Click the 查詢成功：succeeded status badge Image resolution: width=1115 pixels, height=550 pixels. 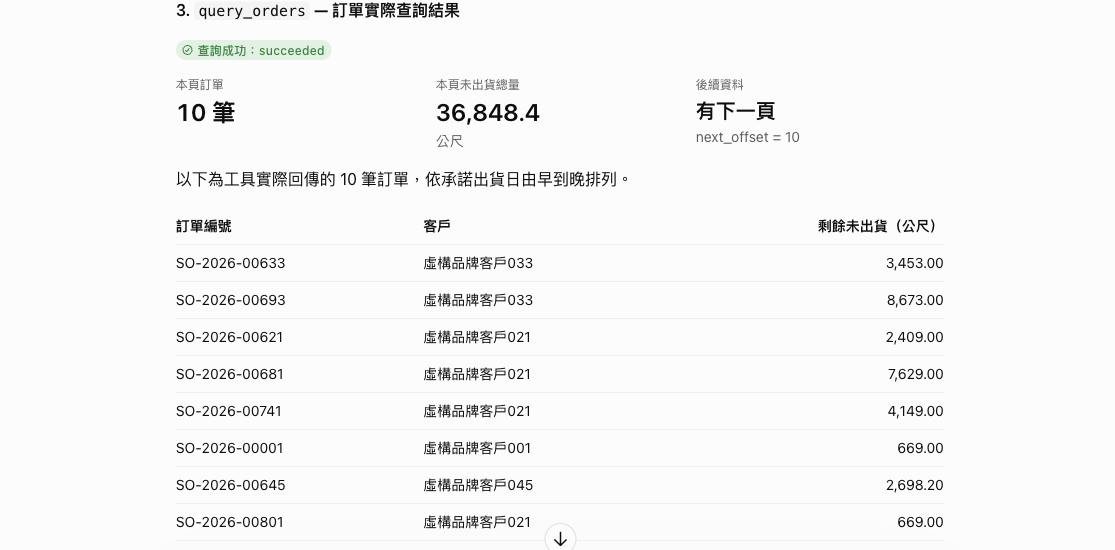254,51
